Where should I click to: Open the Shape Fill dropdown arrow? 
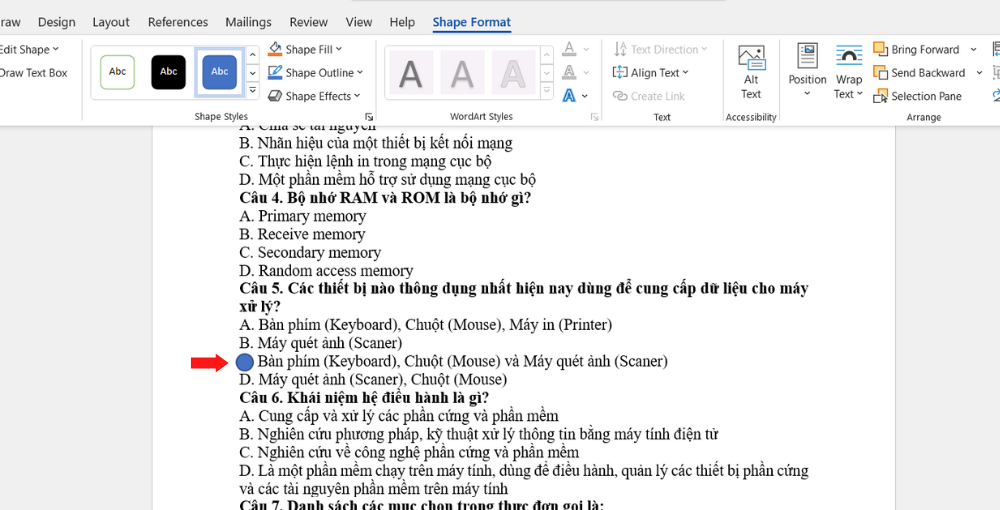[x=339, y=50]
